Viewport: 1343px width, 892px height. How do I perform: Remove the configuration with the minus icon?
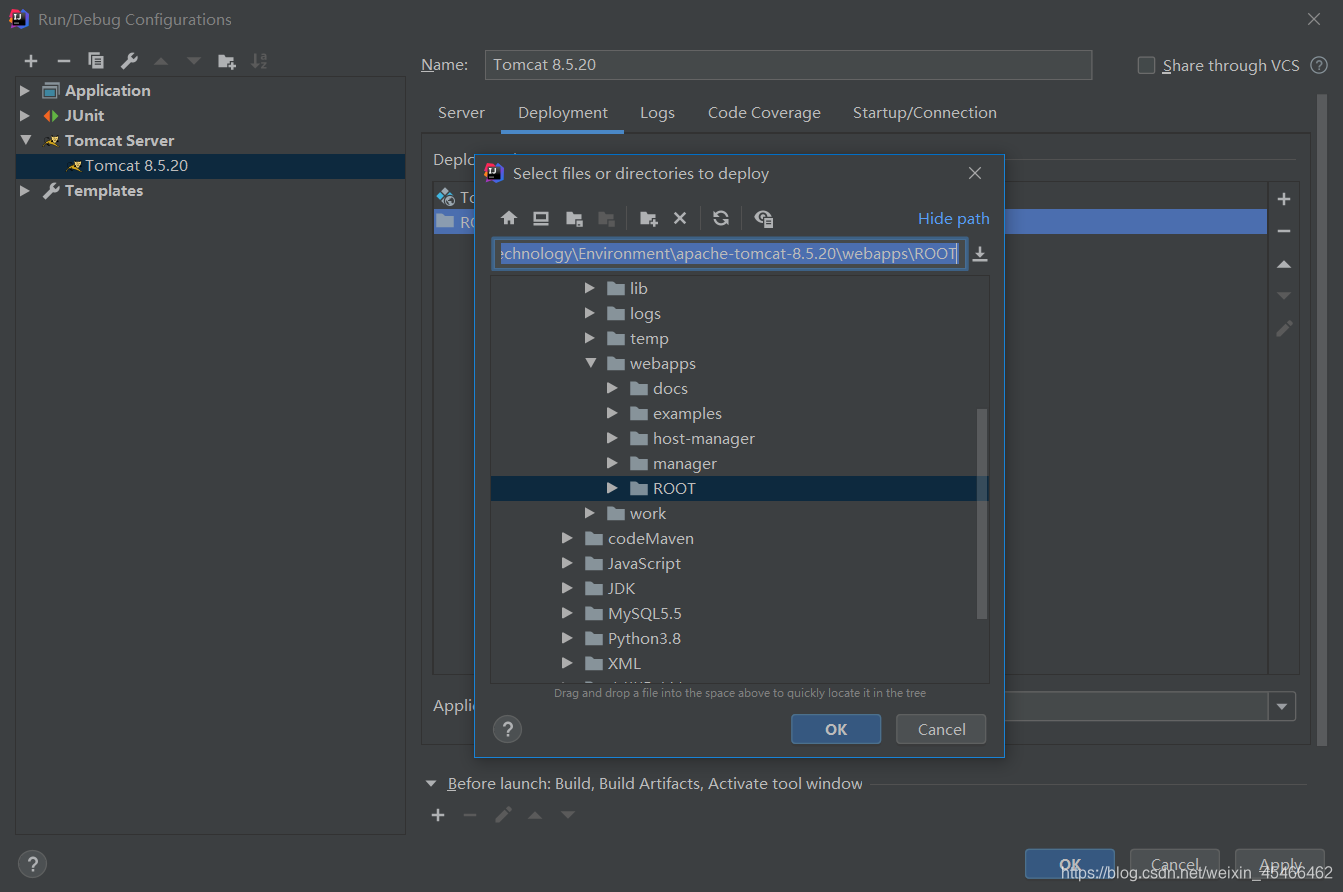[x=63, y=61]
